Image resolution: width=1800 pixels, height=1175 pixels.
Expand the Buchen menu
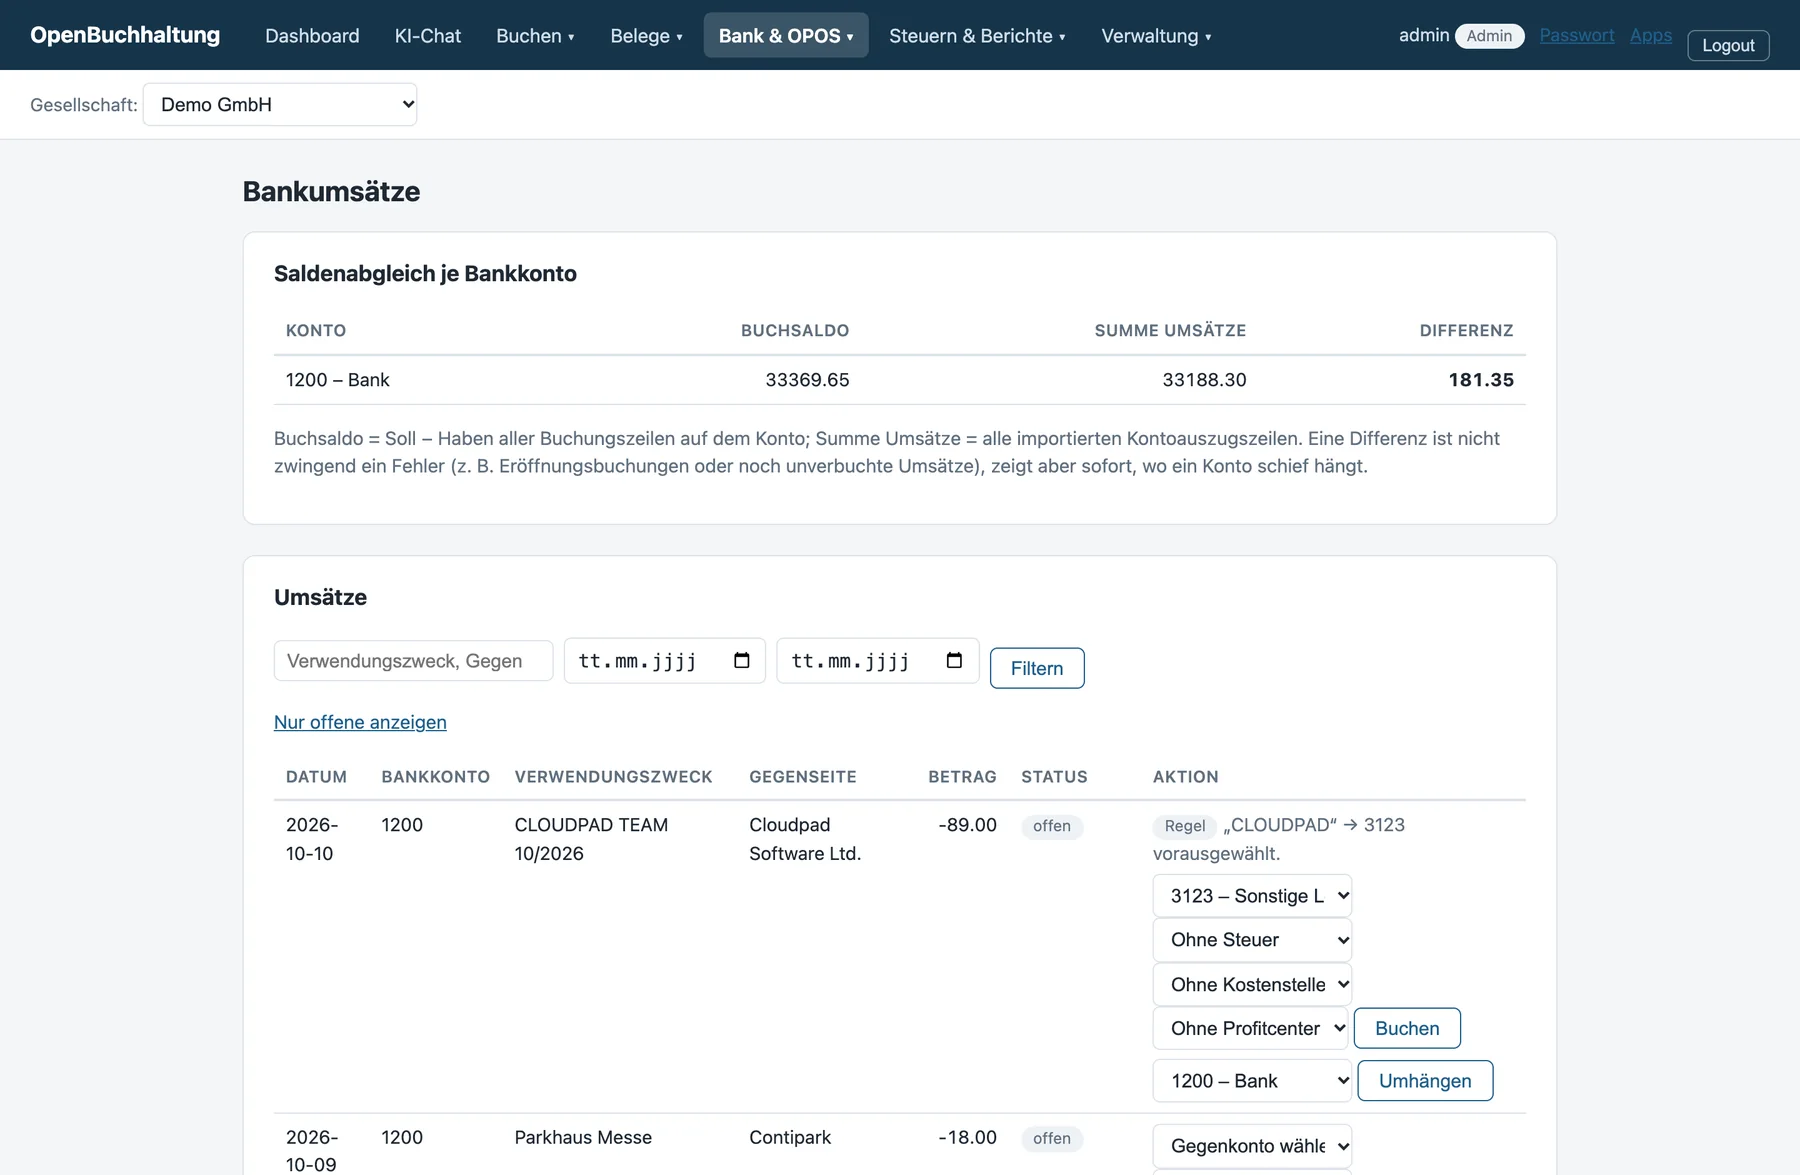click(535, 35)
